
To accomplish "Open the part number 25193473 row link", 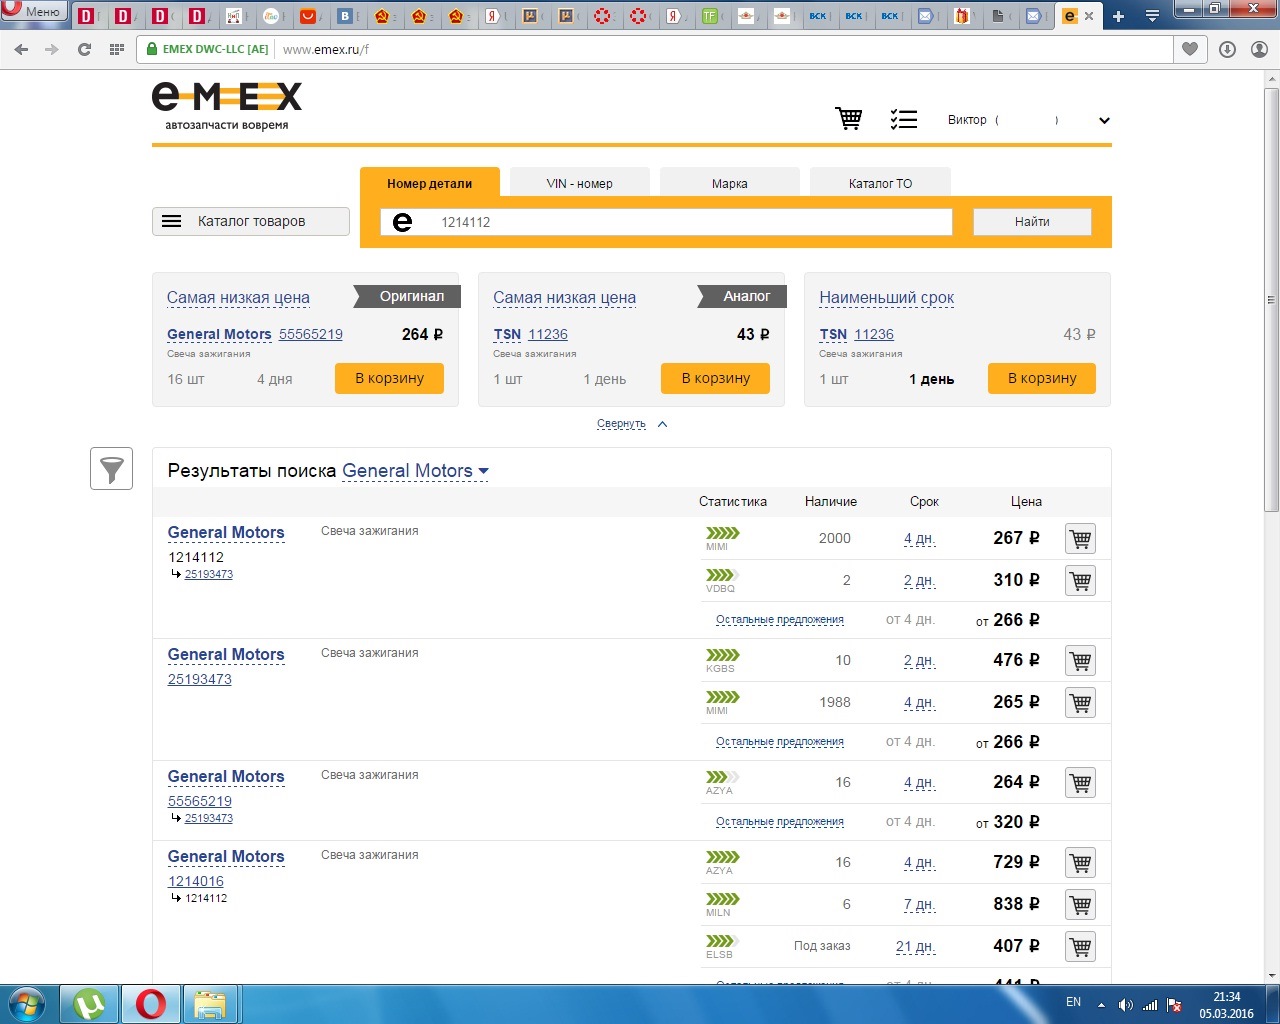I will tap(200, 679).
